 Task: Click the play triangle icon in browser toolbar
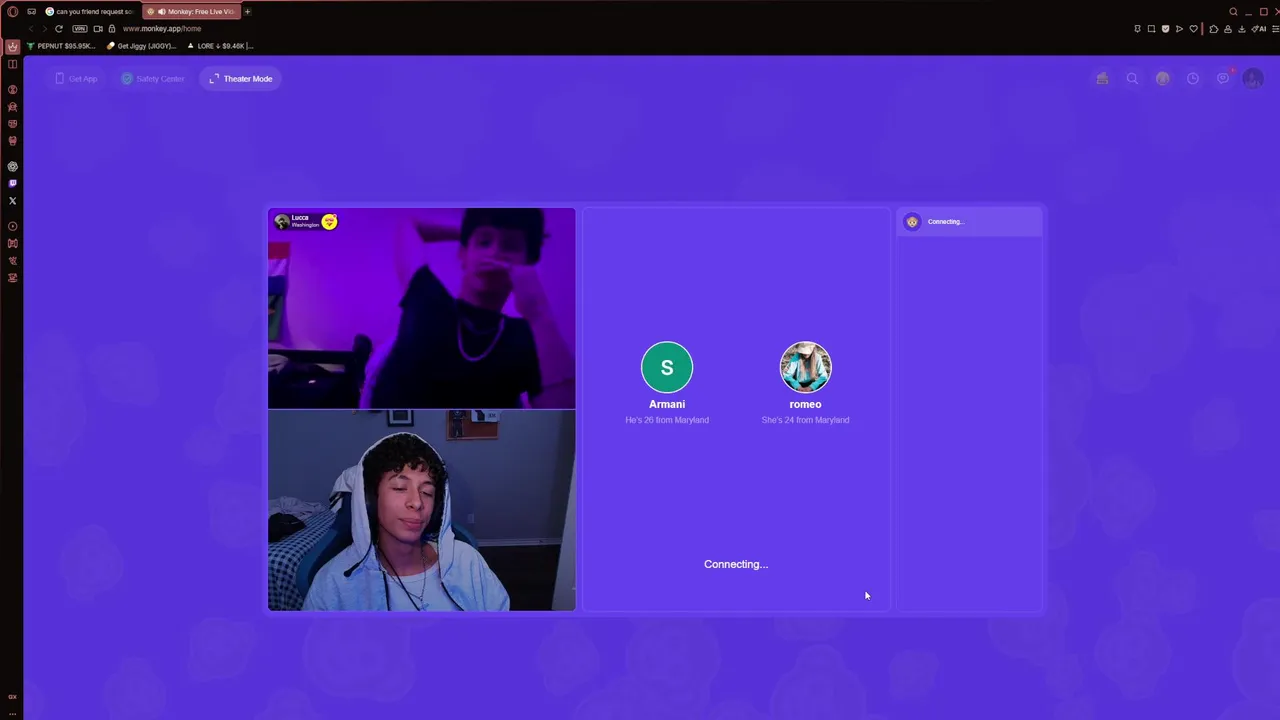(1179, 29)
